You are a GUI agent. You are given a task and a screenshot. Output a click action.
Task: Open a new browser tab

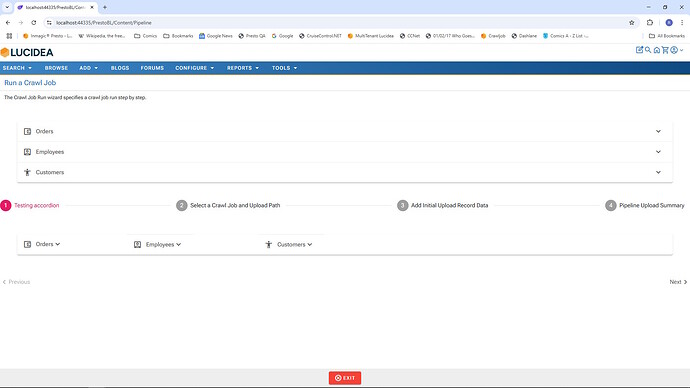pos(105,7)
